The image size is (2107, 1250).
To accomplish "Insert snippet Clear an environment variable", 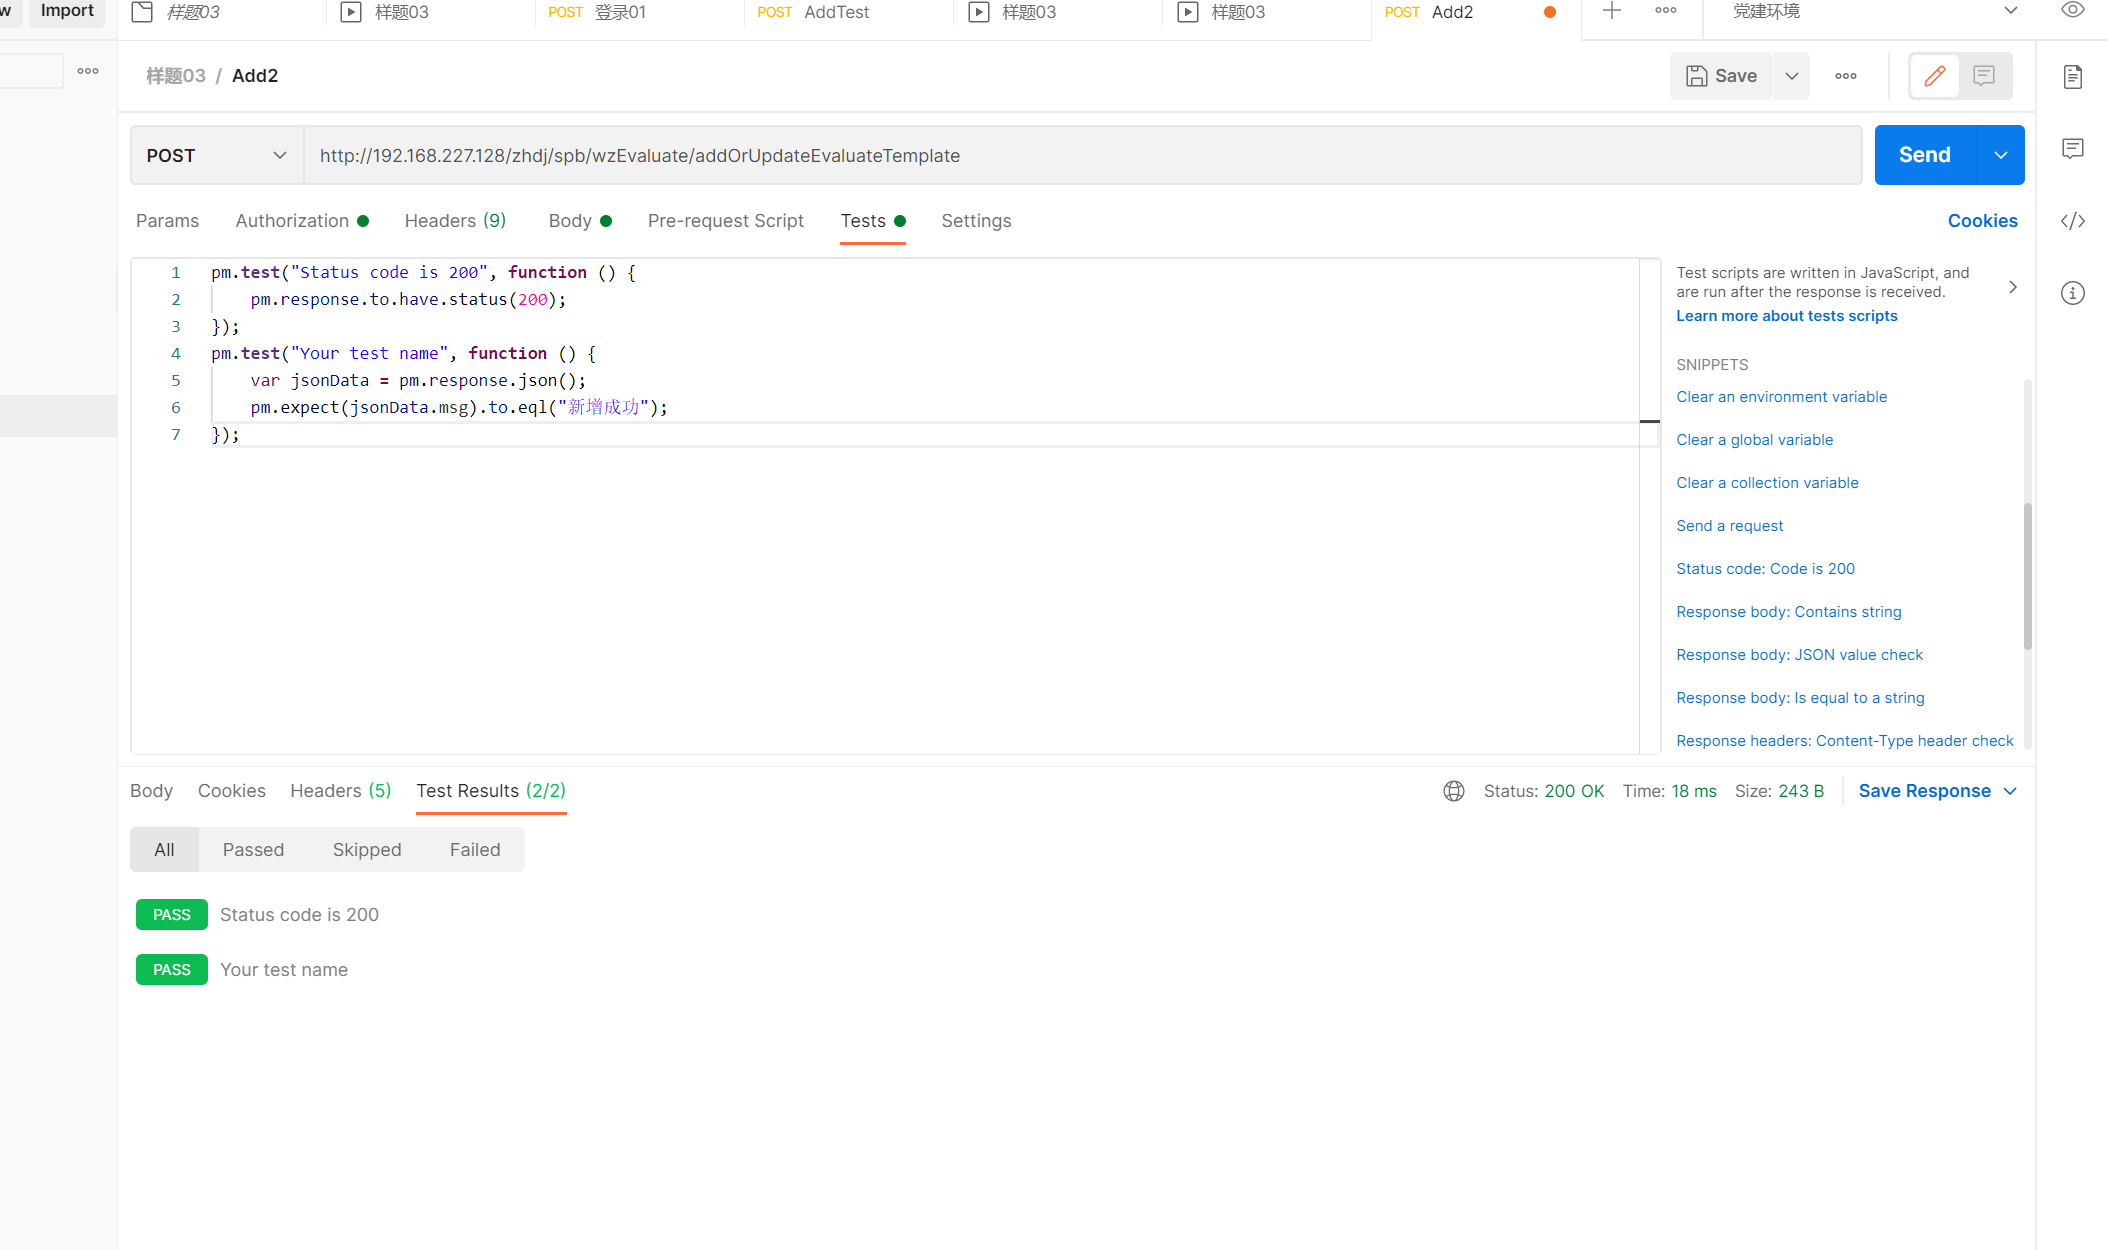I will click(x=1781, y=397).
